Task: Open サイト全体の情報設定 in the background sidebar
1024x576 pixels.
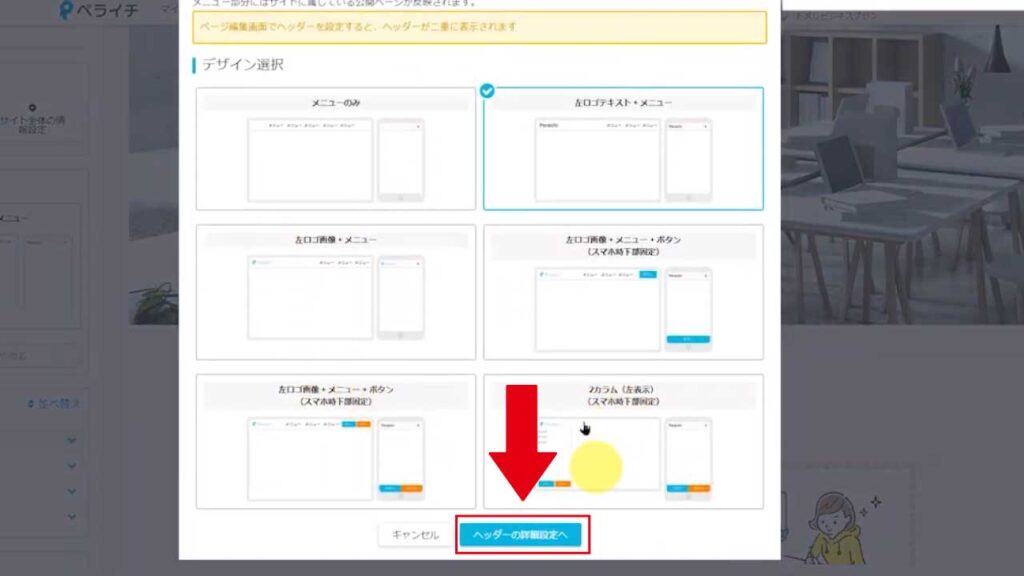Action: [32, 120]
